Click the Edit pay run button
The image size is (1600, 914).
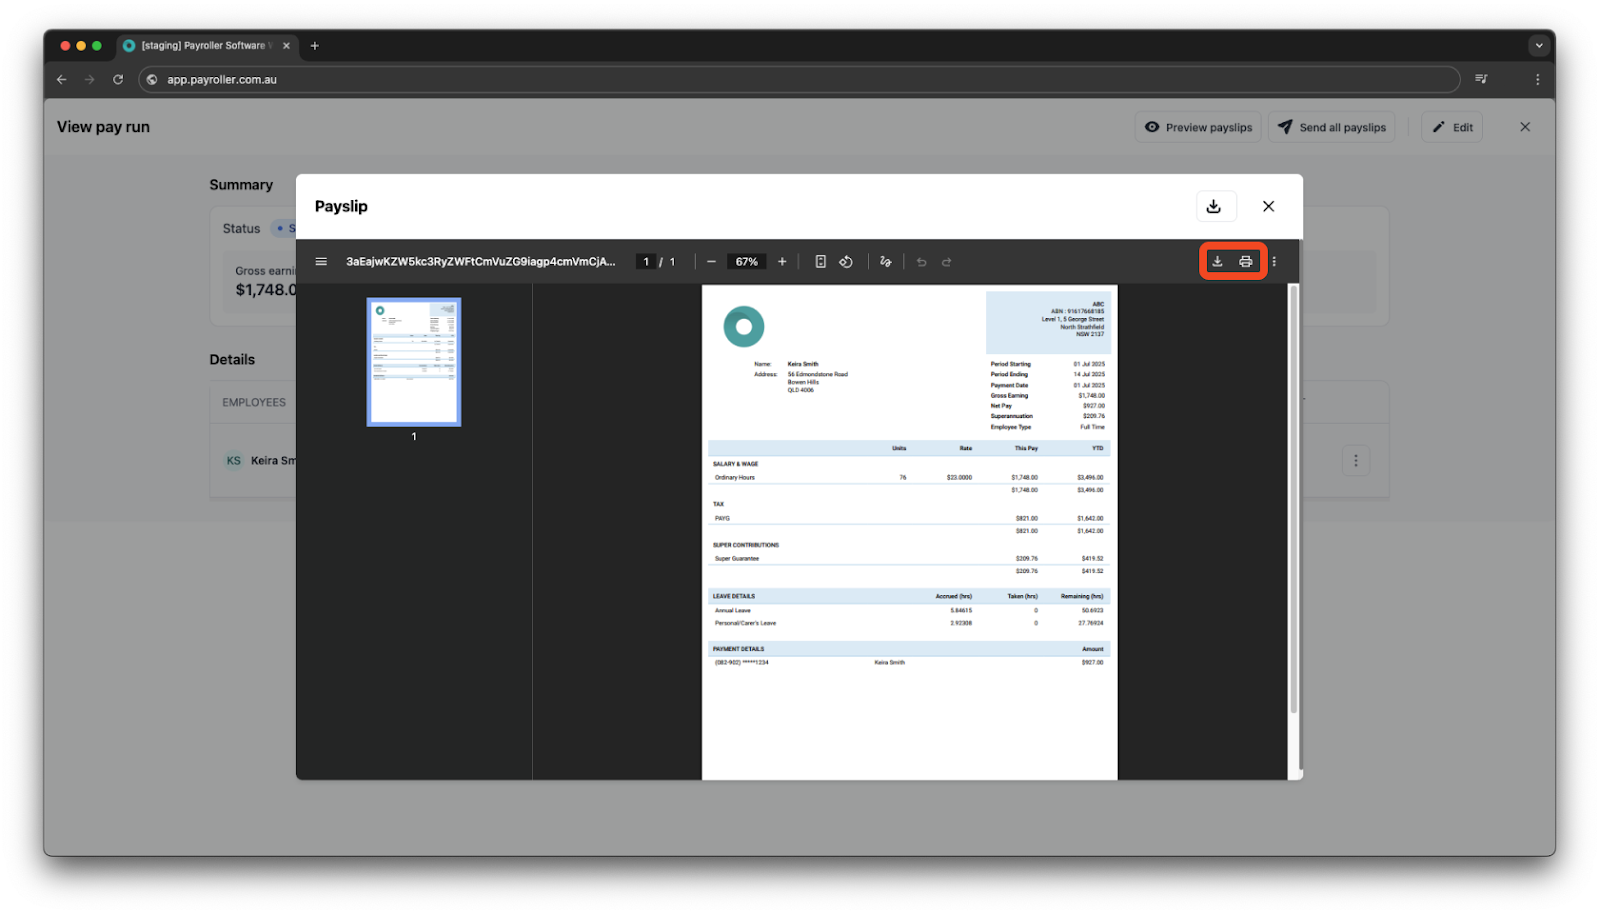[1452, 127]
